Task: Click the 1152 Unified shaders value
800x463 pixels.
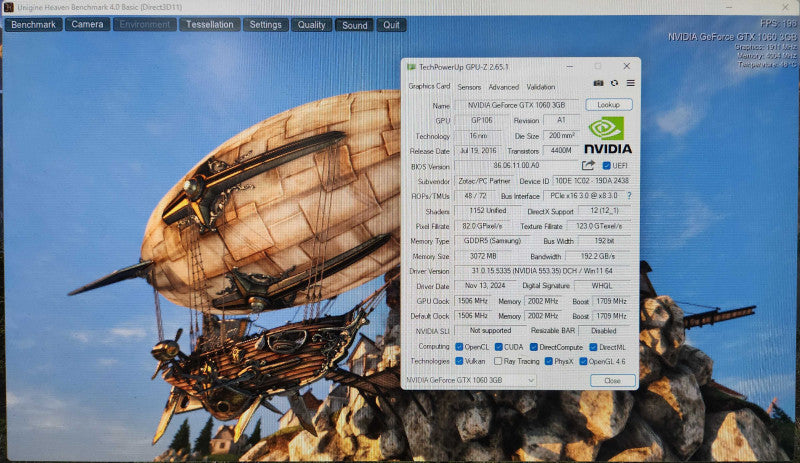Action: [488, 211]
